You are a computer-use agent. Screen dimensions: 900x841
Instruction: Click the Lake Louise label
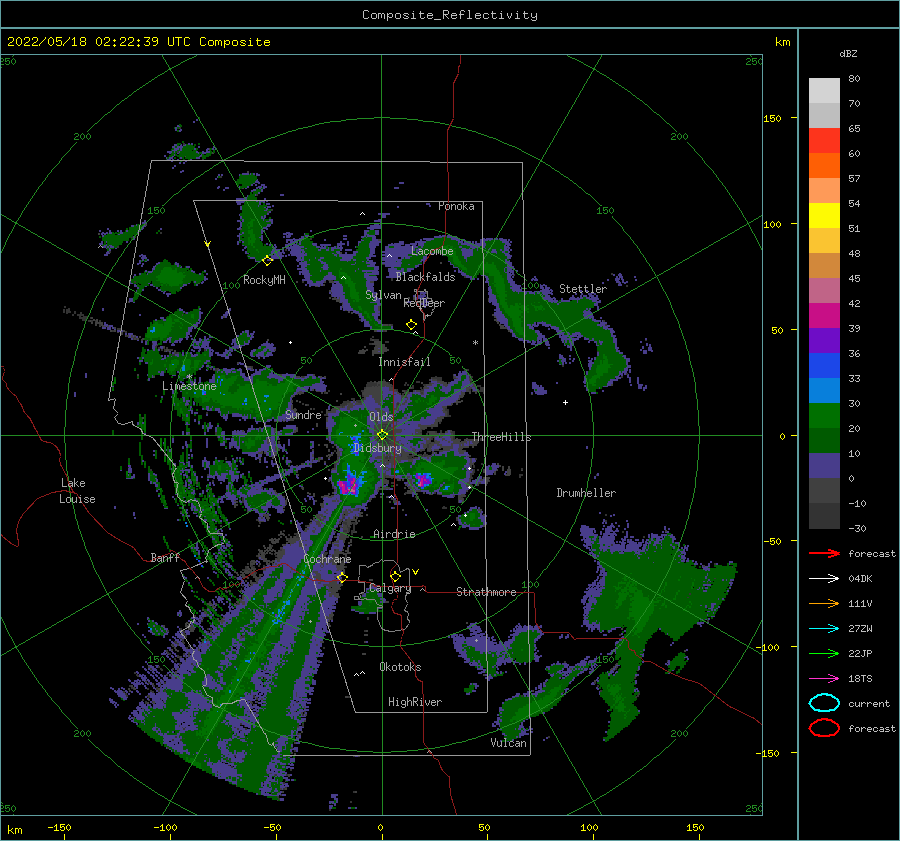coord(77,491)
